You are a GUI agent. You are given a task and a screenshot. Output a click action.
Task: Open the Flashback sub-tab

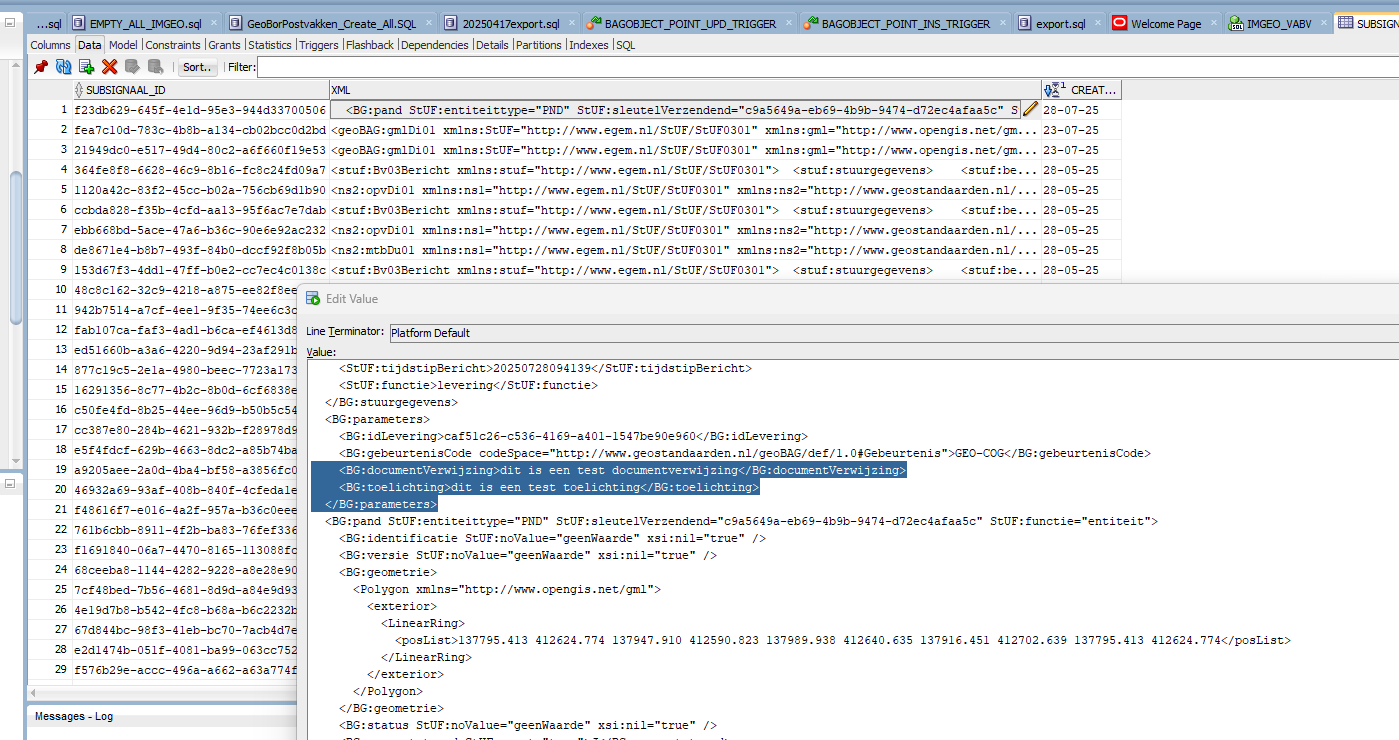tap(371, 45)
